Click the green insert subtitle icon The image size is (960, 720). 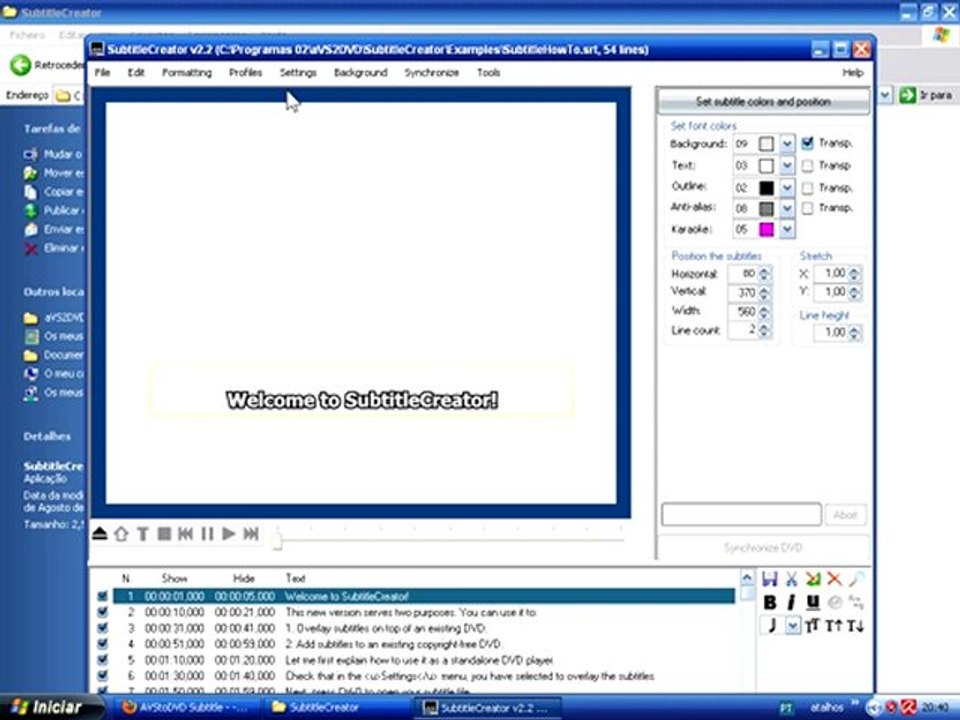[812, 579]
